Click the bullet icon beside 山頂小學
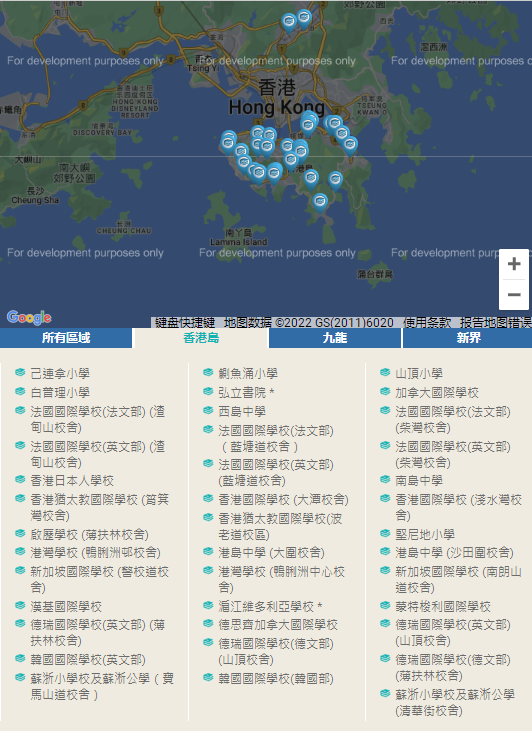Viewport: 532px width, 731px height. point(385,372)
